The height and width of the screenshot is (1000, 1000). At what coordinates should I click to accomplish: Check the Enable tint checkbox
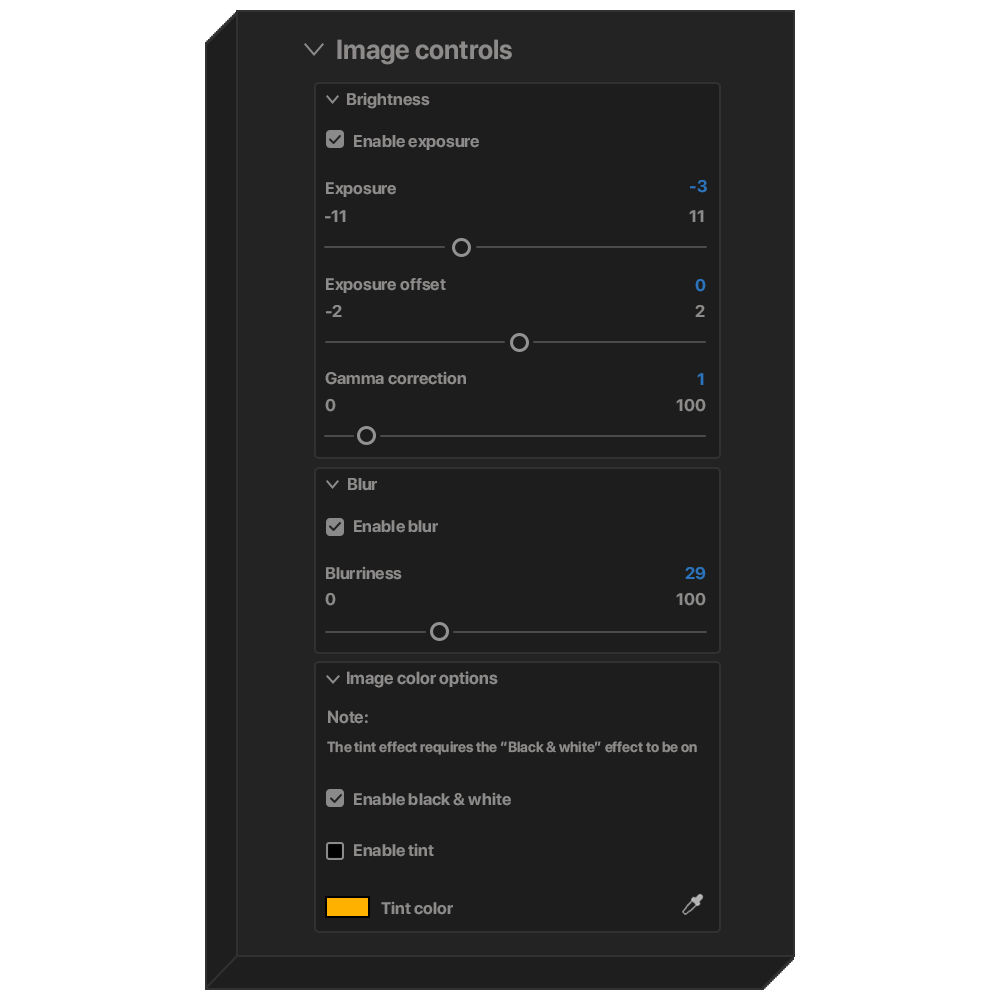(335, 851)
